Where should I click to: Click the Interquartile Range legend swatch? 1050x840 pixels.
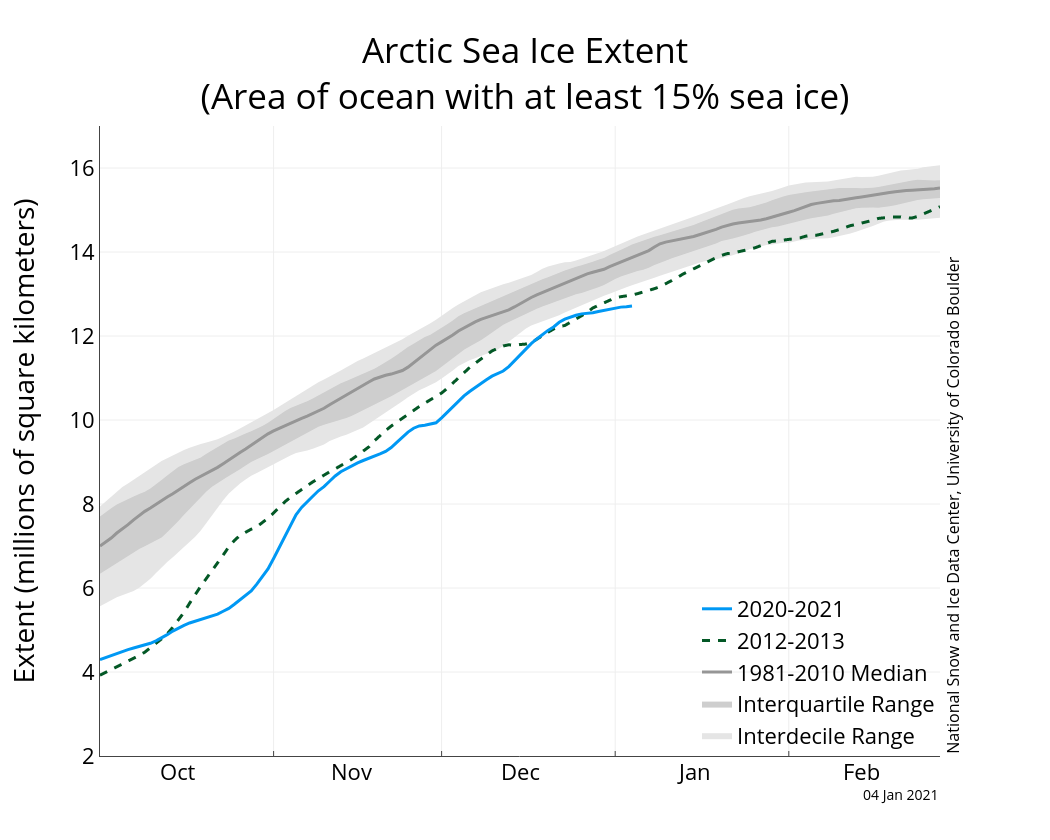716,705
